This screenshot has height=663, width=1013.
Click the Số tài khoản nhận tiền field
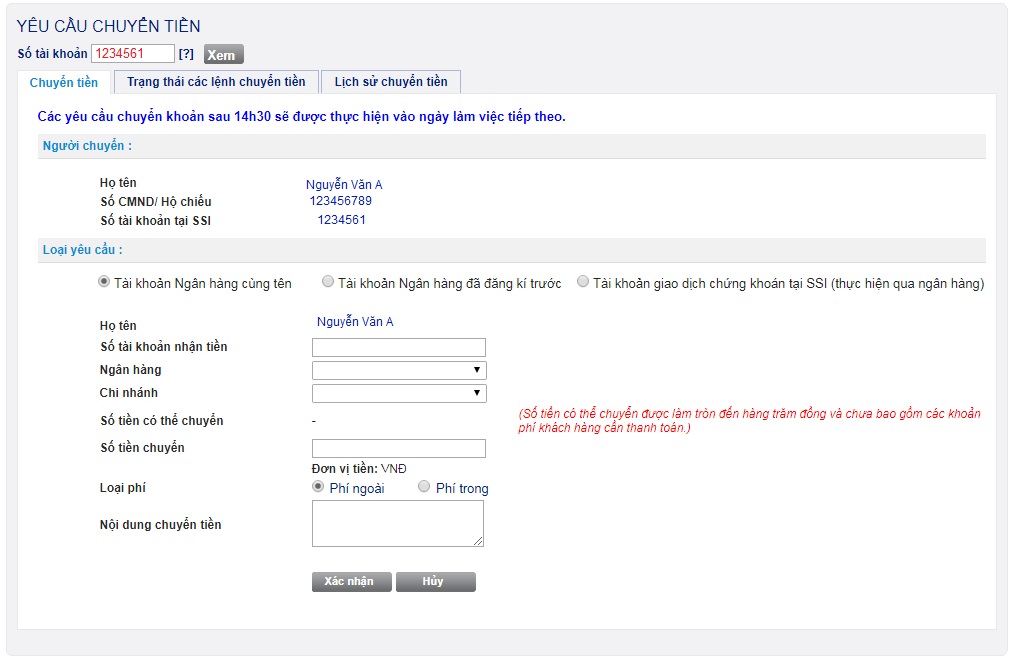click(x=398, y=348)
